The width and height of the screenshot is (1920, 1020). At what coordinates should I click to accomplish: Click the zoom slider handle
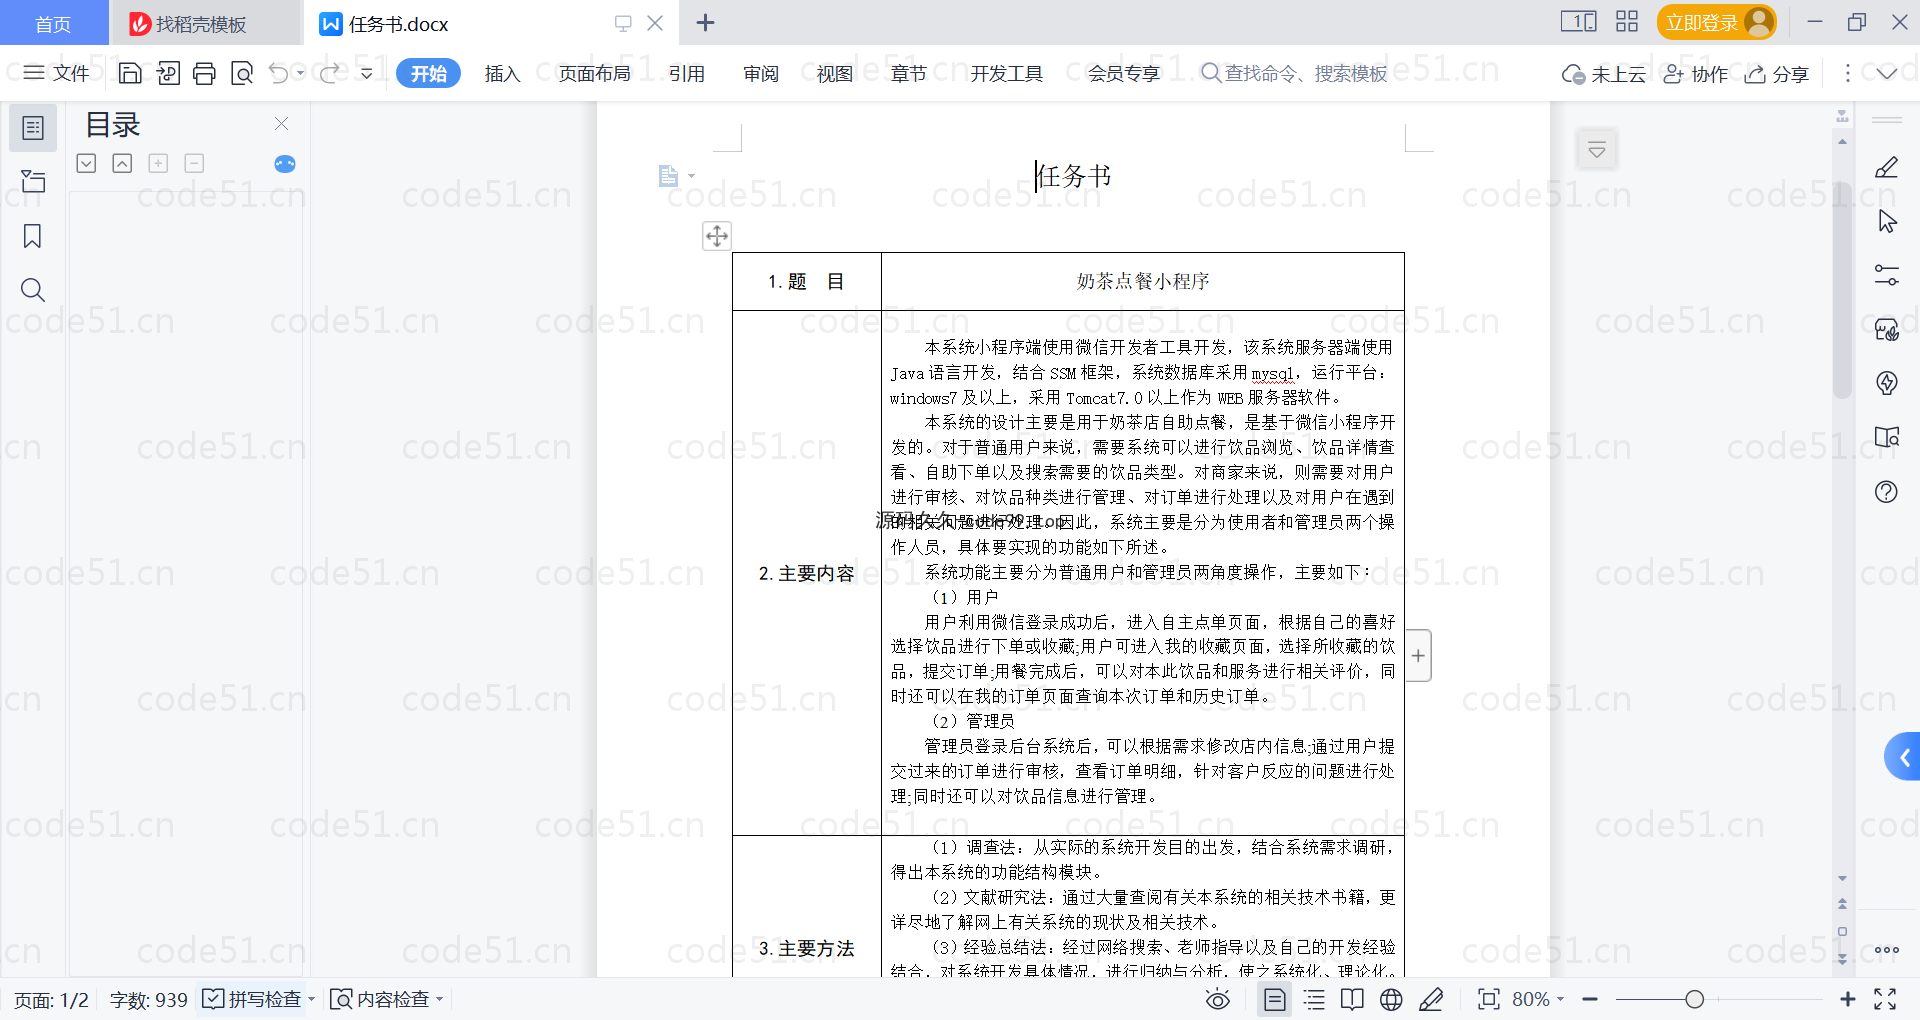(1694, 999)
